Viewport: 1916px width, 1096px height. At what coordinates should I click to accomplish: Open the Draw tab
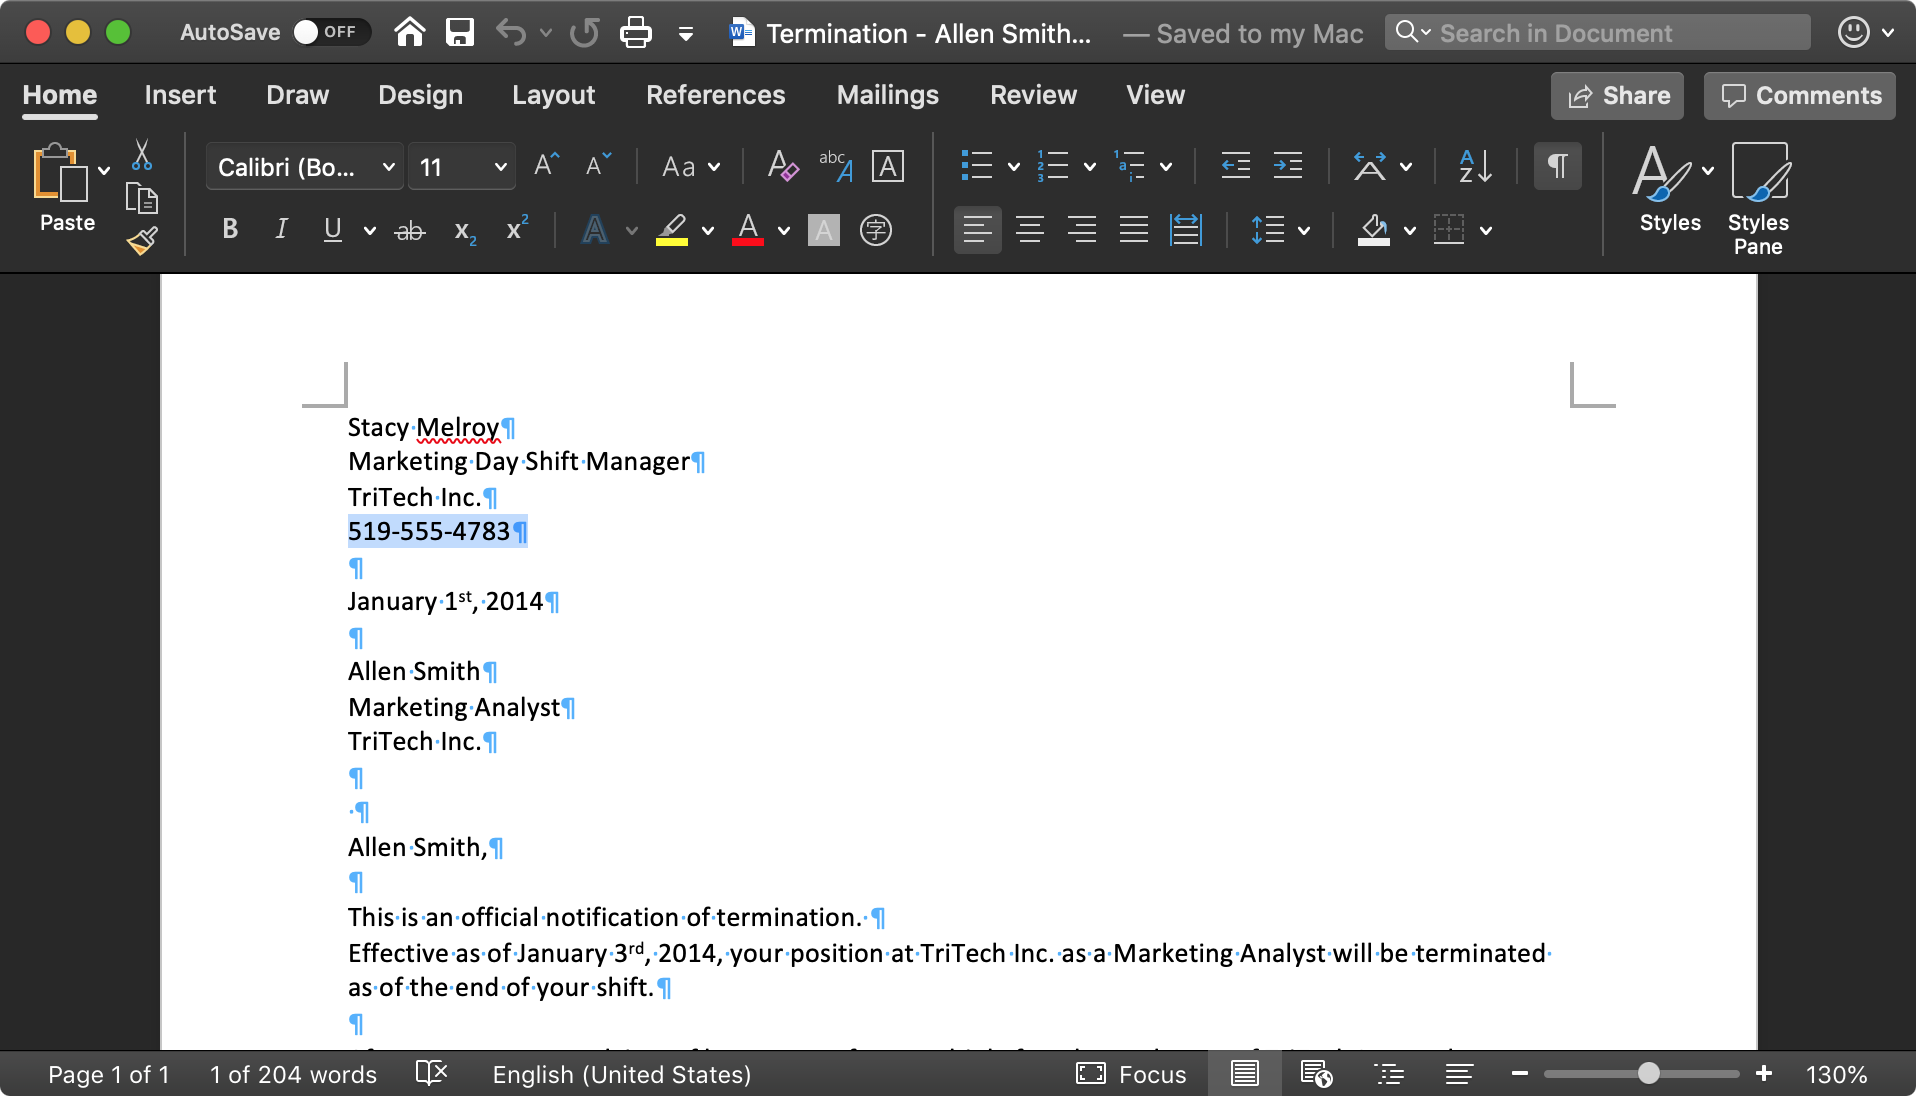pyautogui.click(x=297, y=95)
